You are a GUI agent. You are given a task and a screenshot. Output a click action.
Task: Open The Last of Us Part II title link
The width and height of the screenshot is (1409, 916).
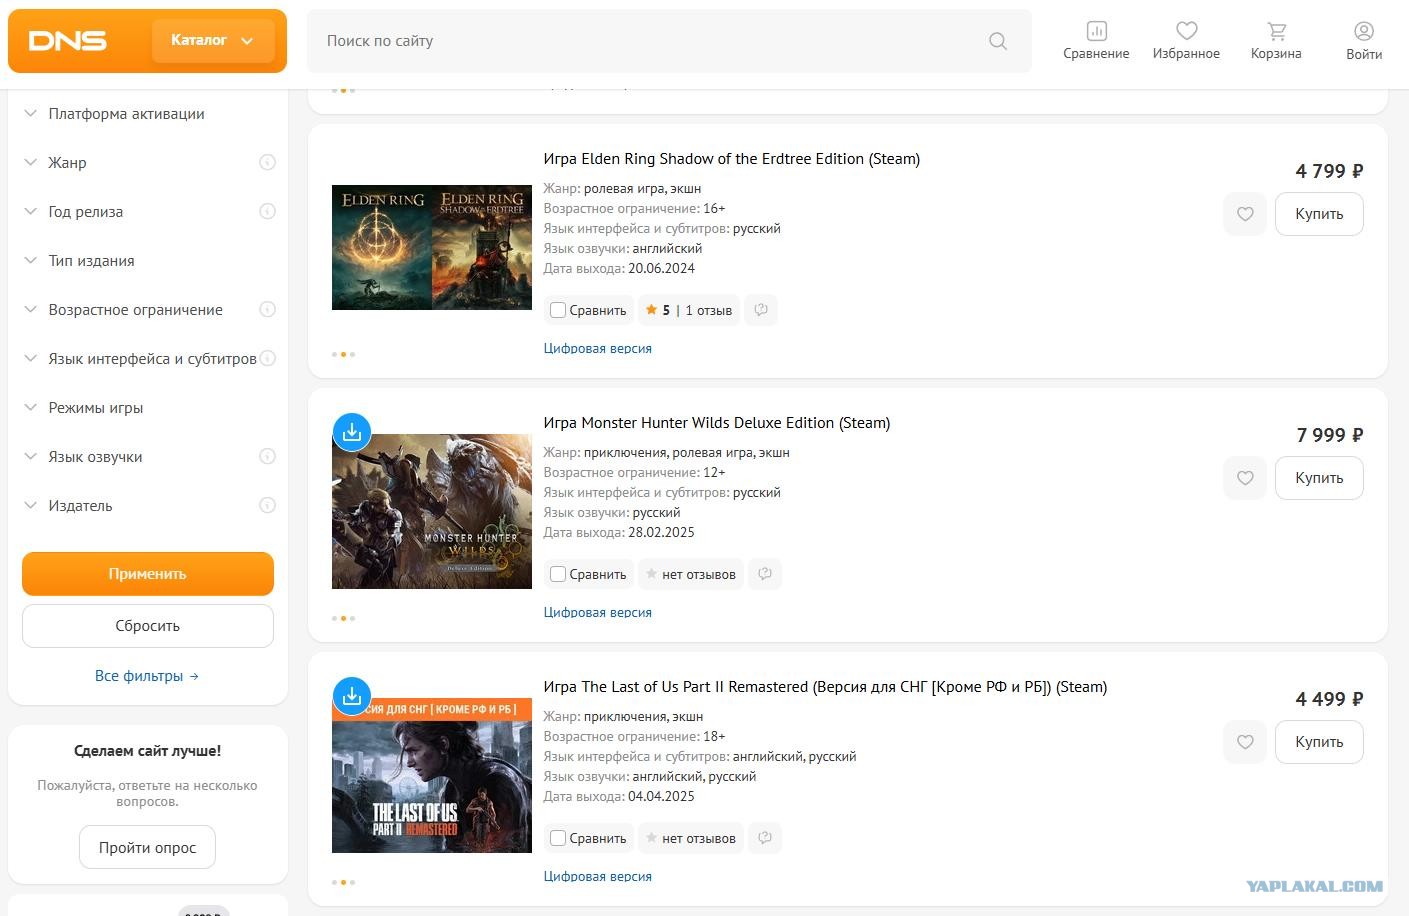(825, 687)
